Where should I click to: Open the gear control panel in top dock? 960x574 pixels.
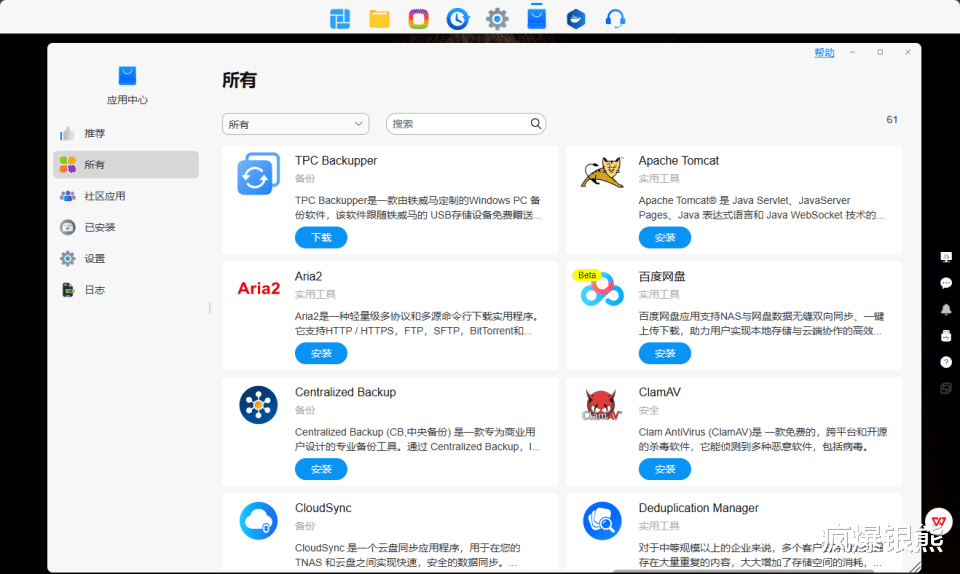(497, 19)
